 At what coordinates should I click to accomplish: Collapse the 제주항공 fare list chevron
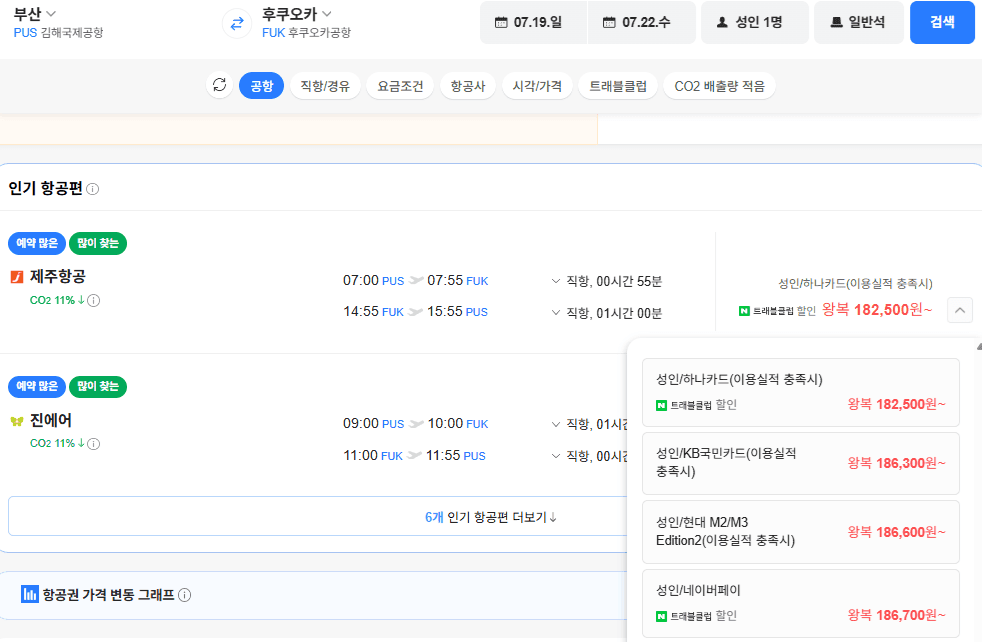959,310
